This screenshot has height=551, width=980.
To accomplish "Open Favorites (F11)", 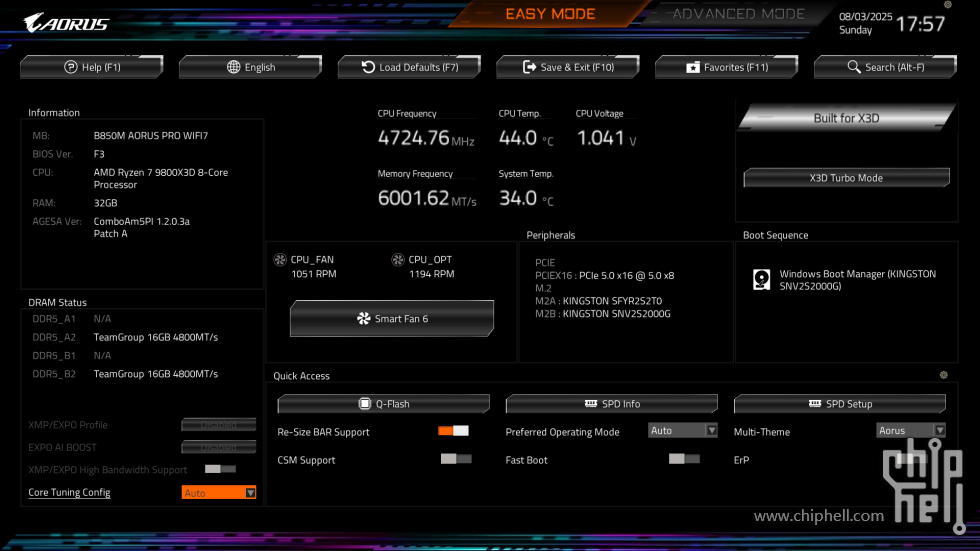I will tap(727, 67).
